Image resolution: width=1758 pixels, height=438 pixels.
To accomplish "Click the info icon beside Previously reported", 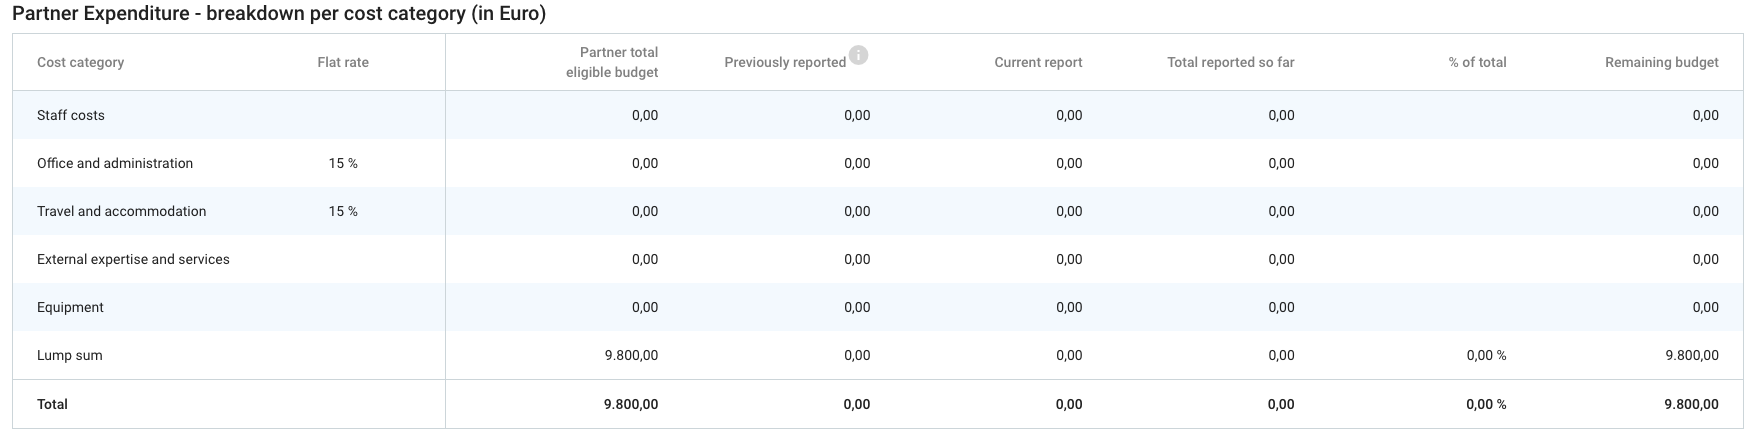I will point(858,55).
